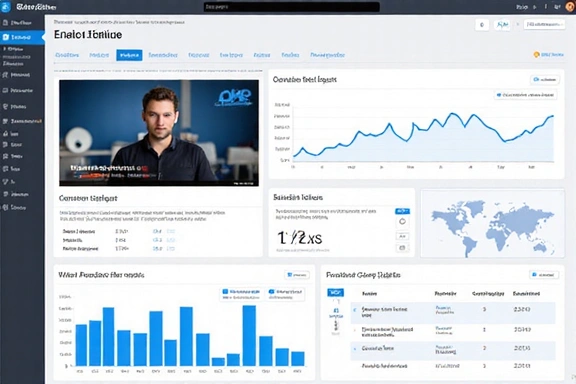Viewport: 576px width, 384px height.
Task: Click the circular refresh icon in the big-number card
Action: pos(402,222)
